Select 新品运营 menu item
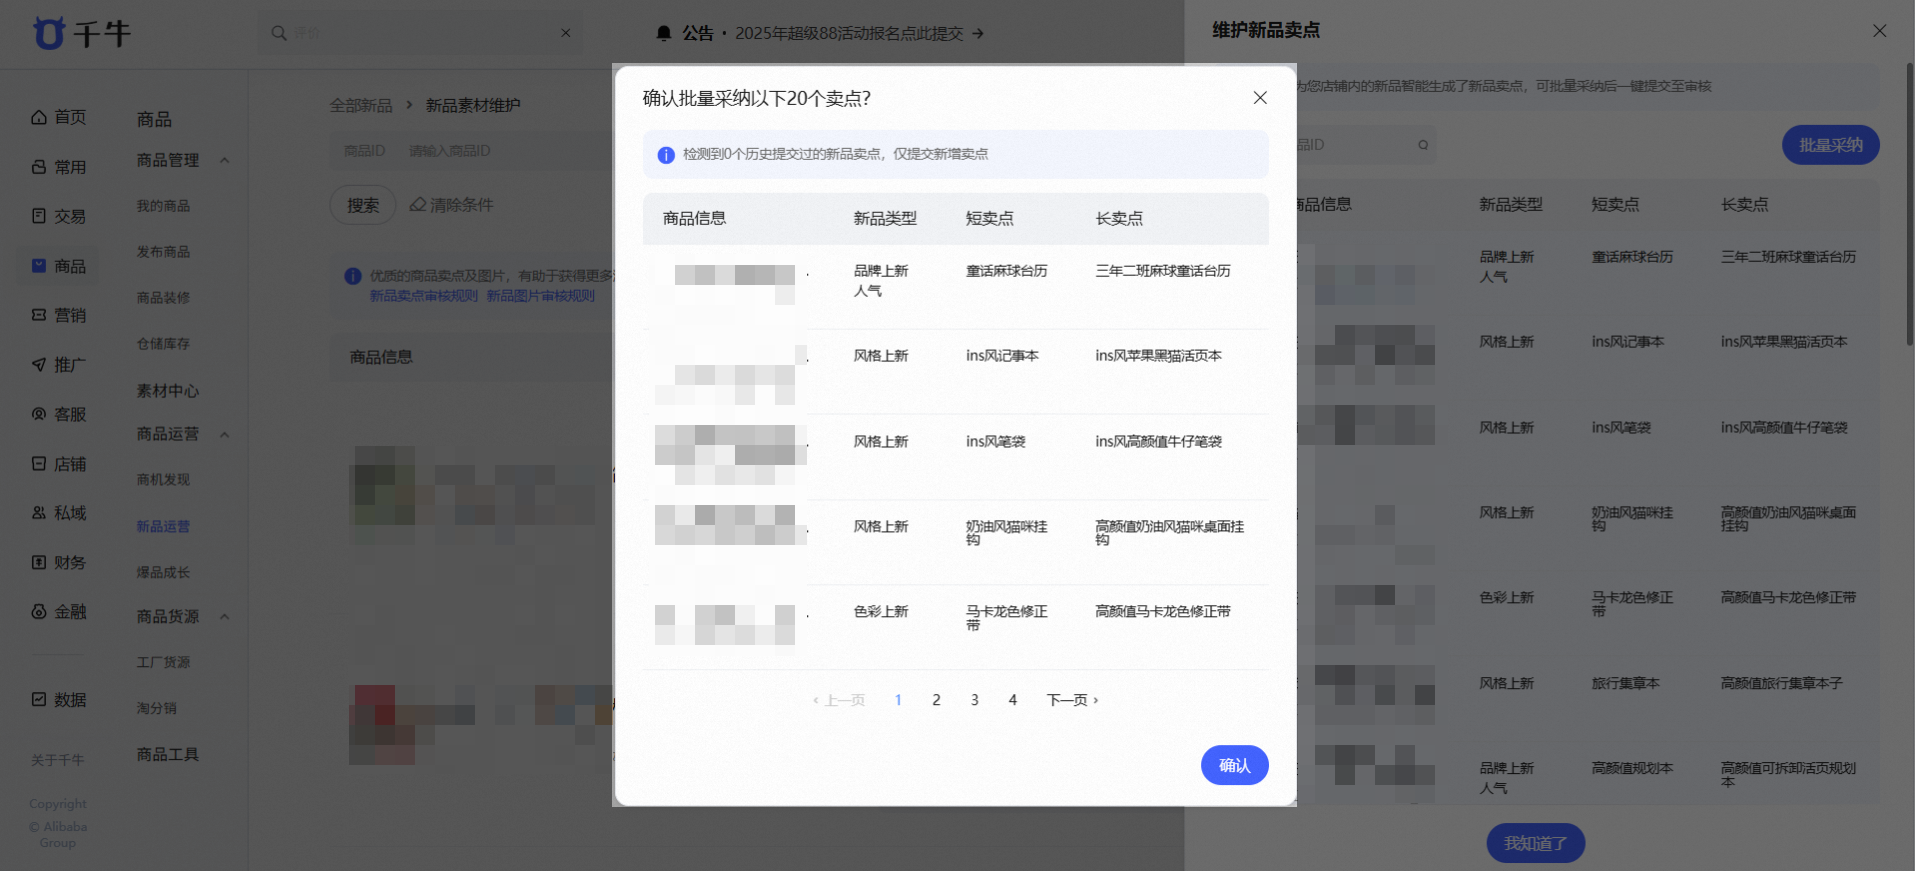 163,526
